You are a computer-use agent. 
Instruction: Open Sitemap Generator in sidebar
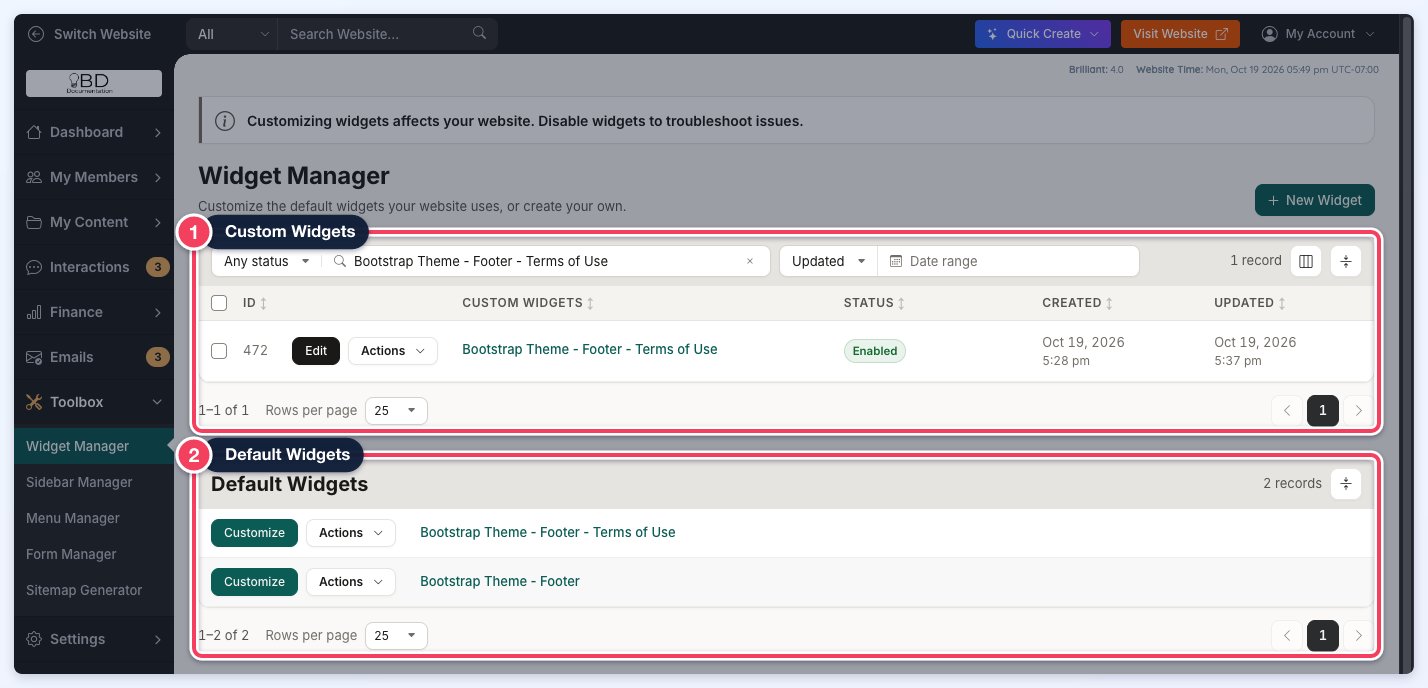(84, 590)
